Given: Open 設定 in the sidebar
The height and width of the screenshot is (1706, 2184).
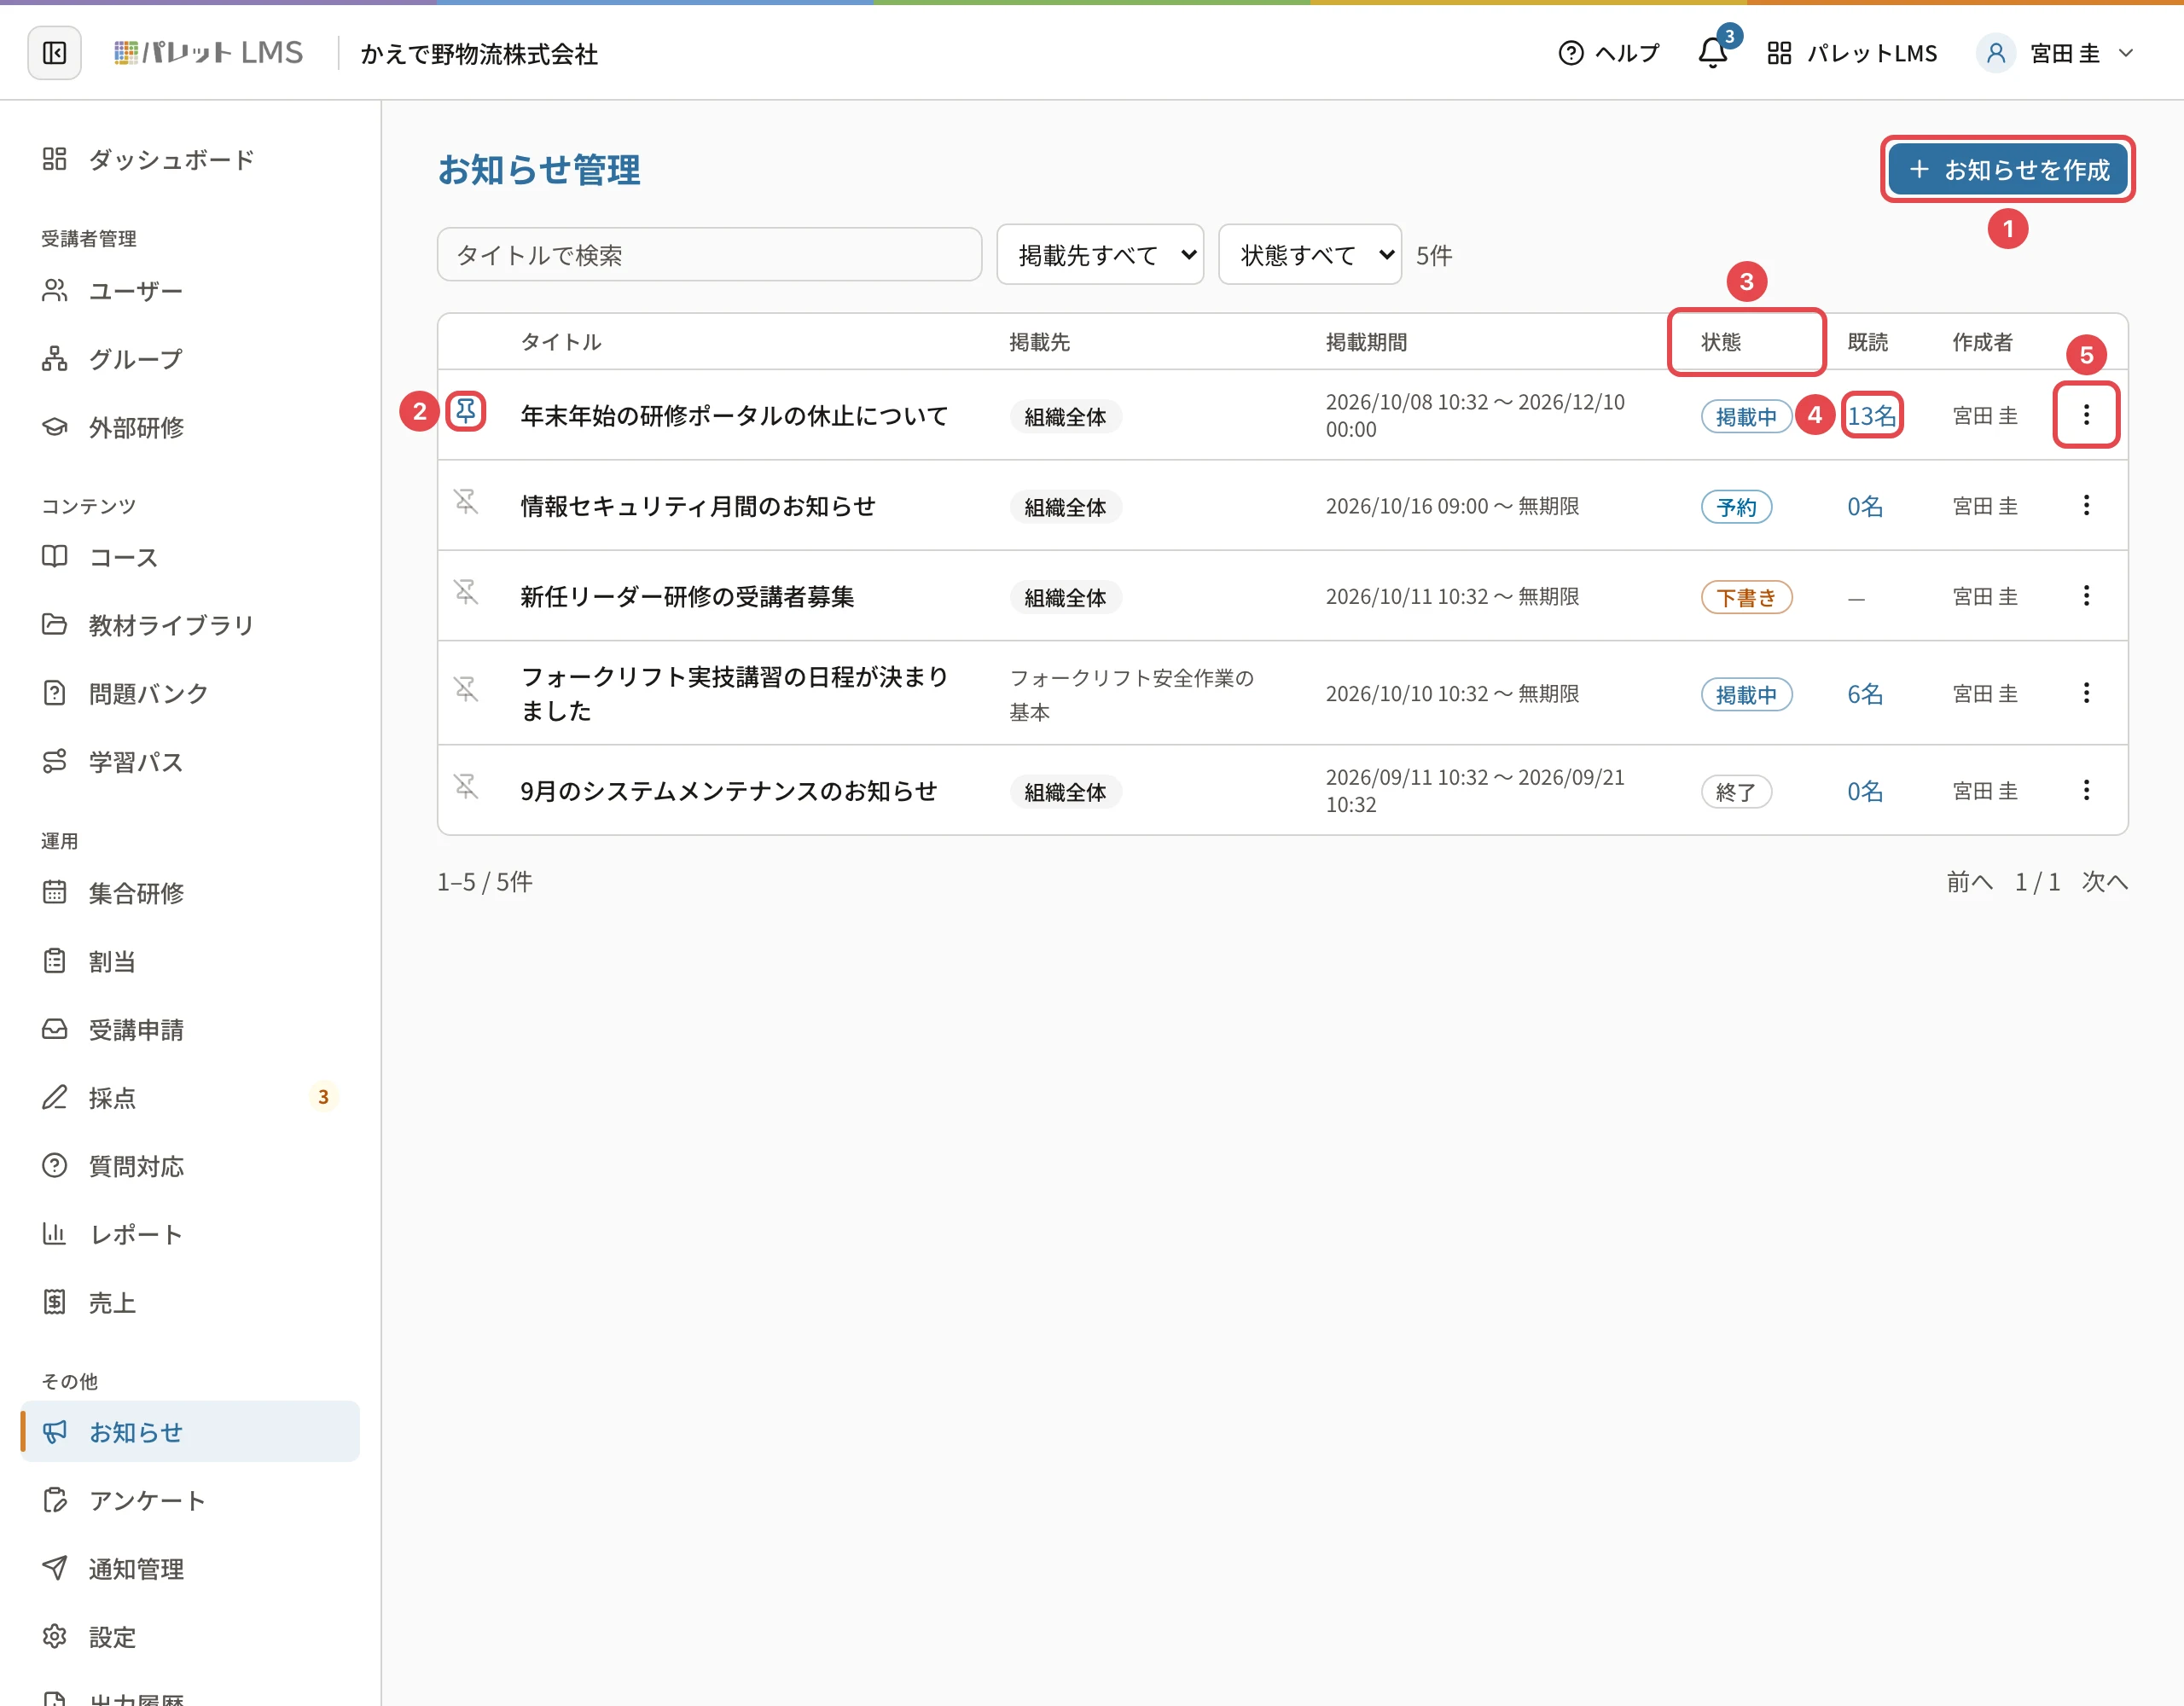Looking at the screenshot, I should 190,1637.
